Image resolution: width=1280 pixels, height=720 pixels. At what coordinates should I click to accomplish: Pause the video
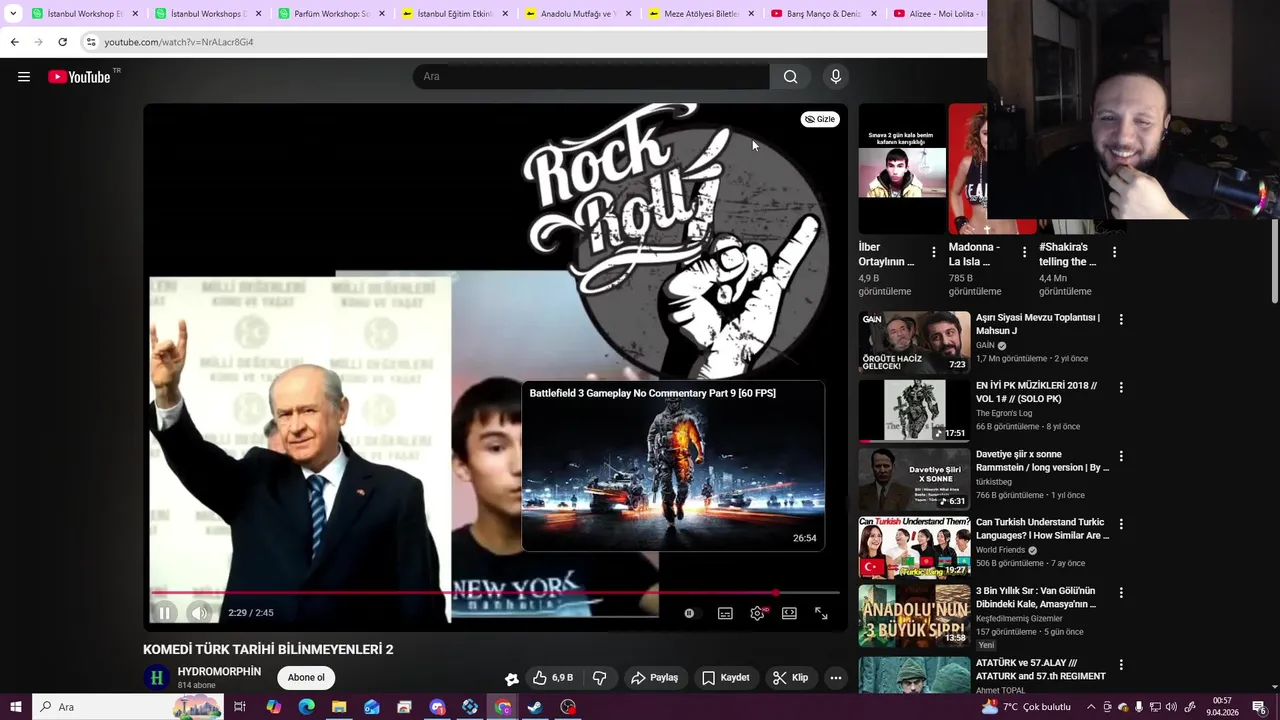click(x=165, y=613)
